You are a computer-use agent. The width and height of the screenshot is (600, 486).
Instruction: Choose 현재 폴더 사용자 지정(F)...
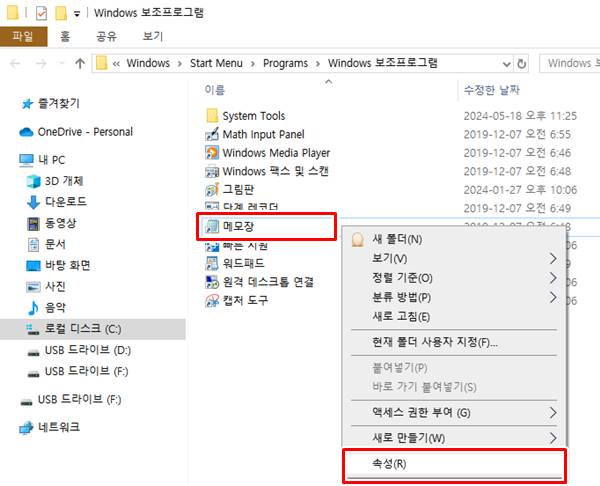pos(454,342)
